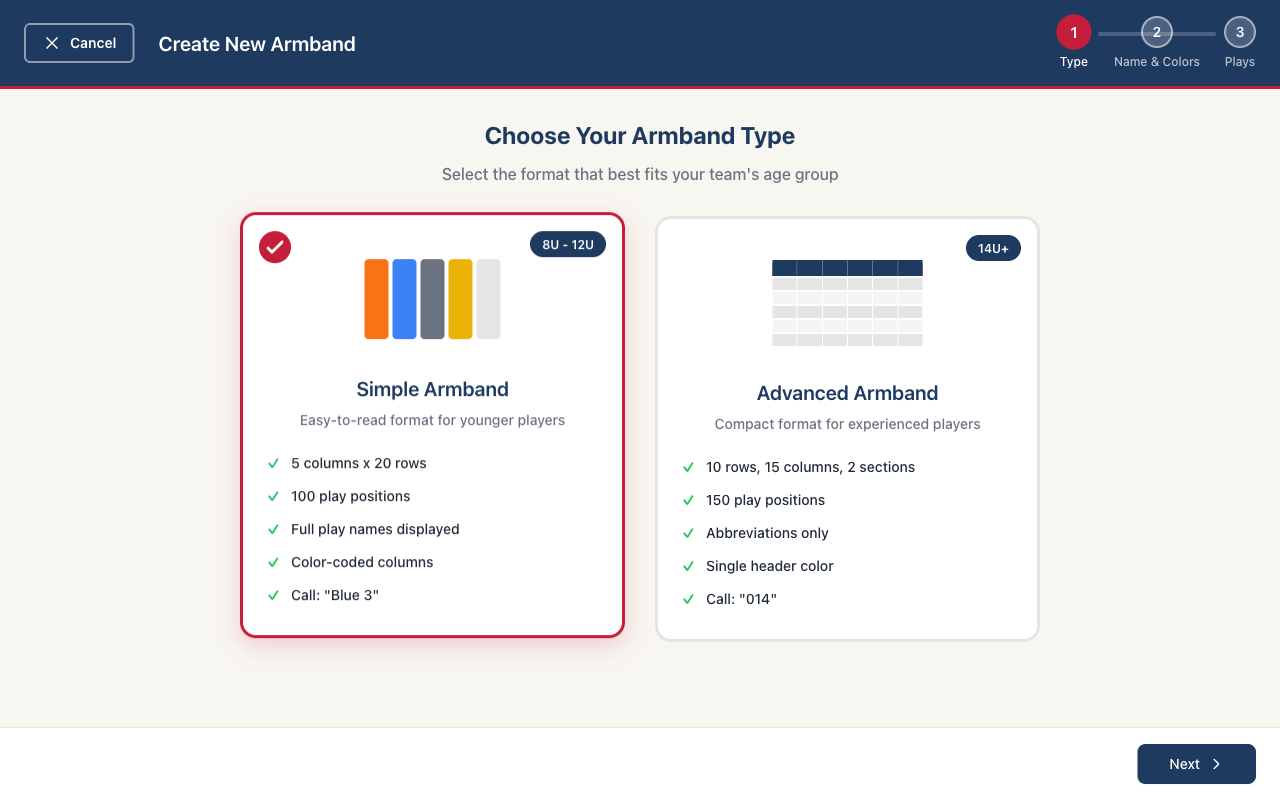Click the blue column in Simple preview

point(404,299)
